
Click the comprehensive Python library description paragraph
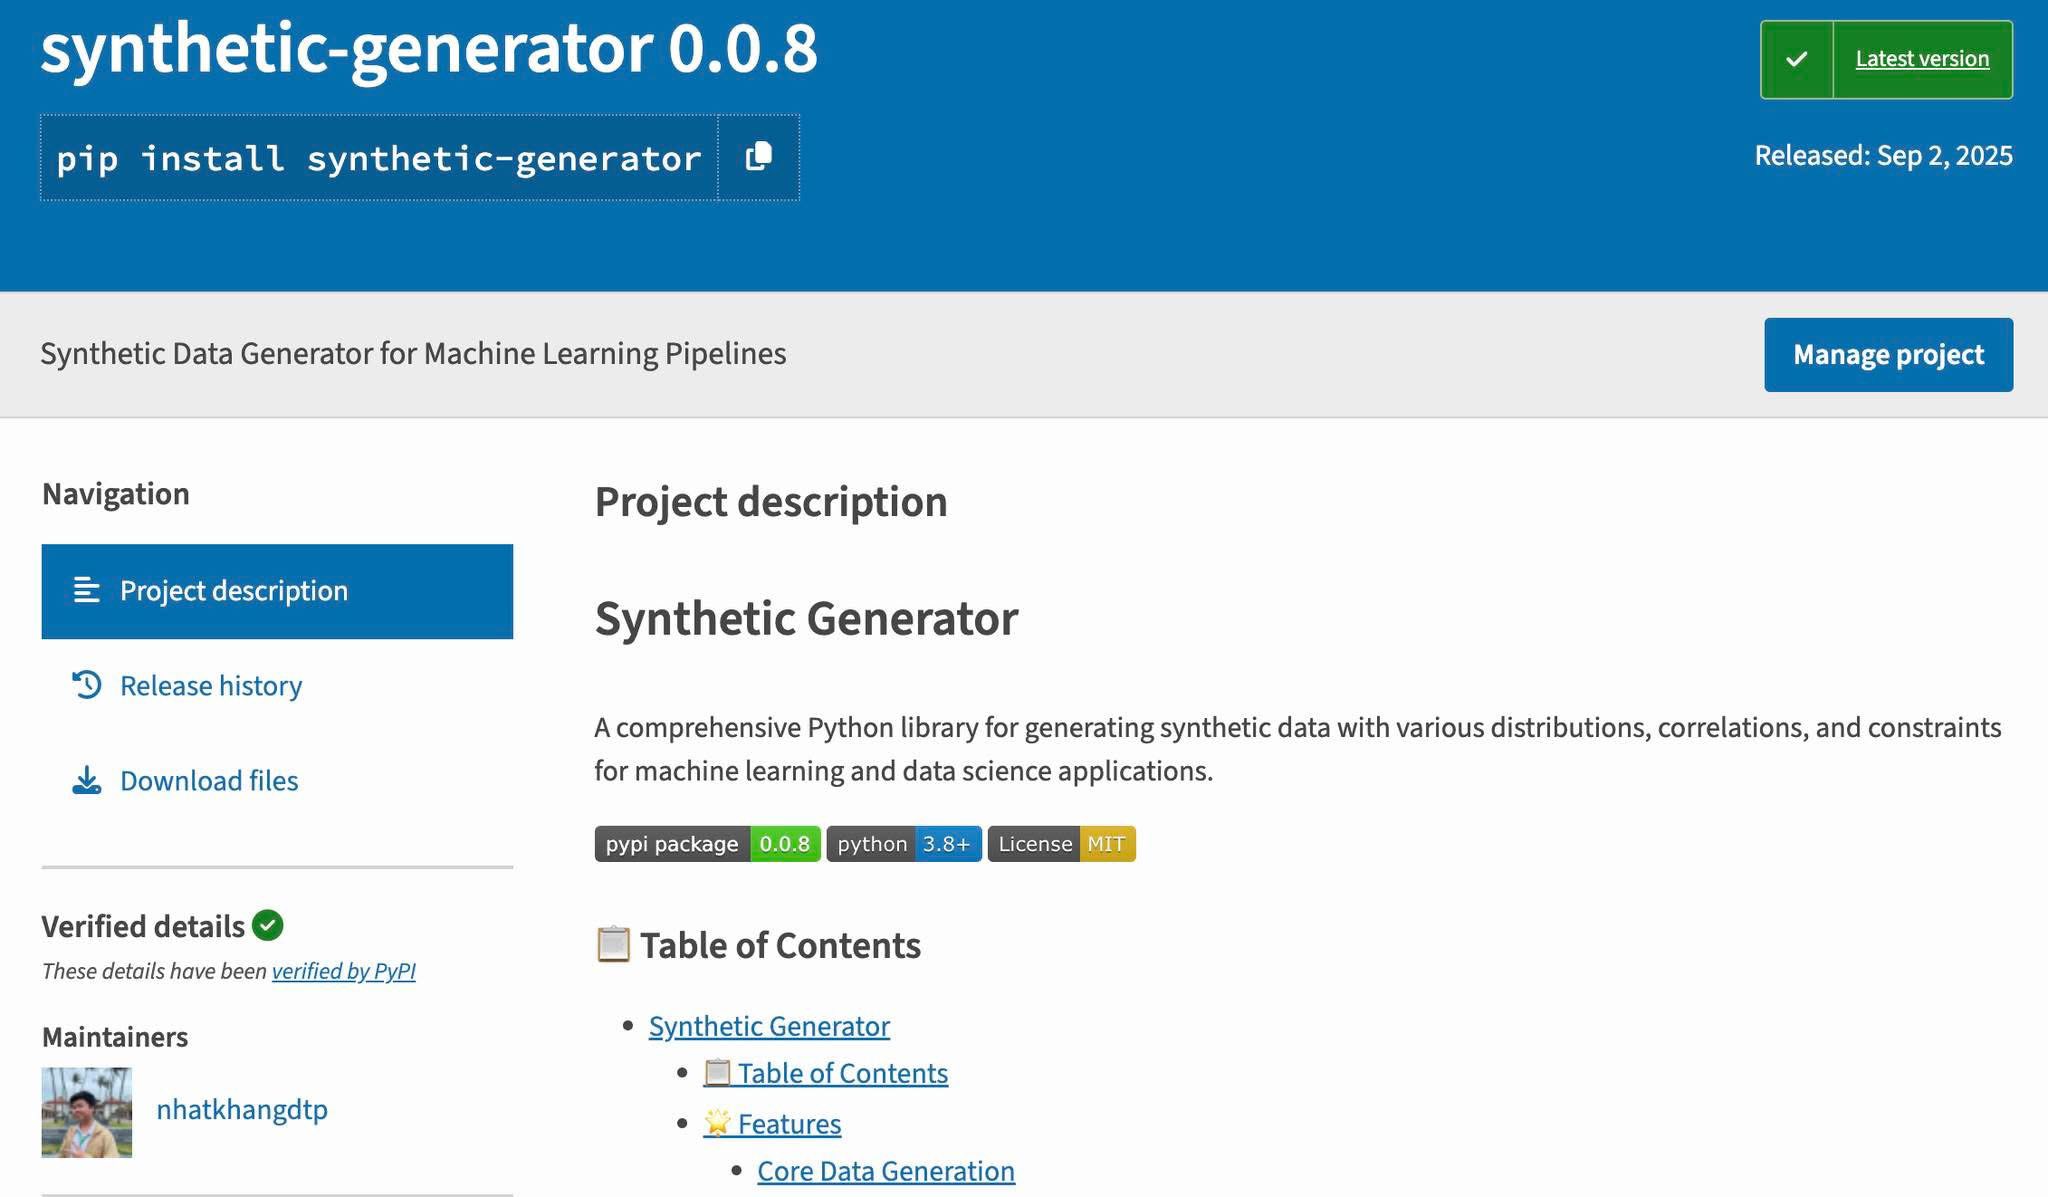(1297, 749)
